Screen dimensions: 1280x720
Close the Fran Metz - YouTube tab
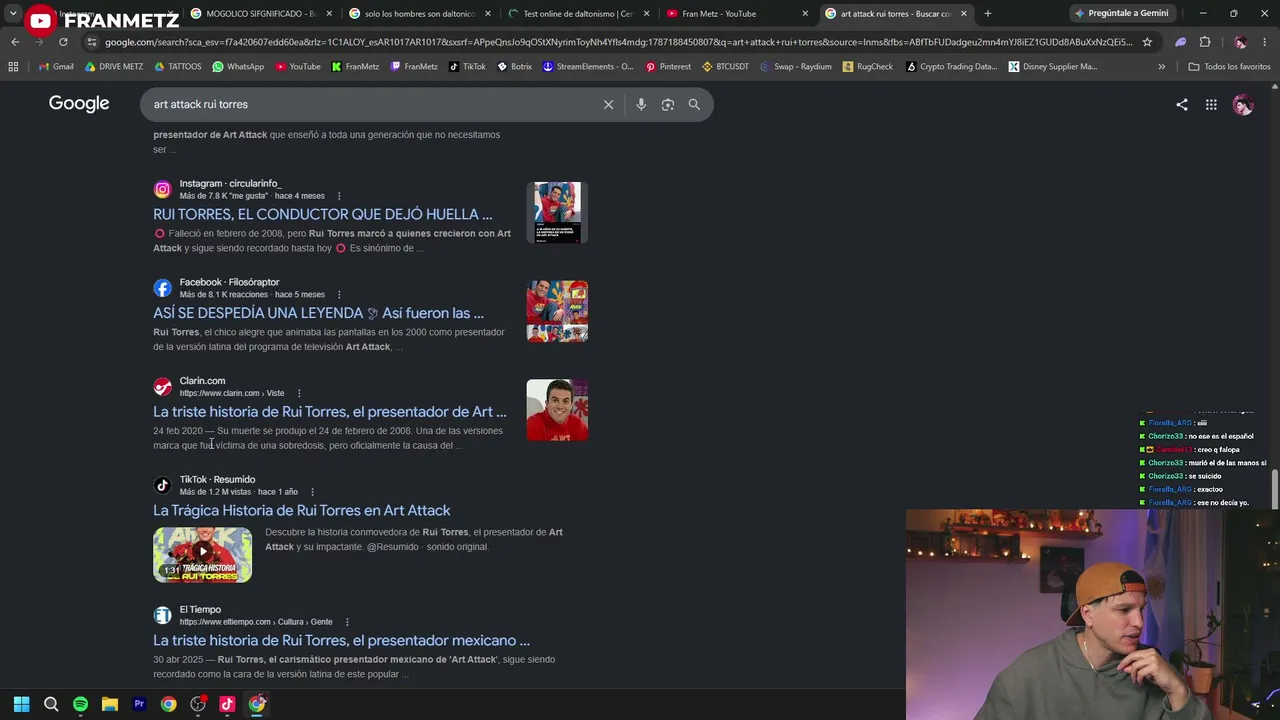[805, 14]
